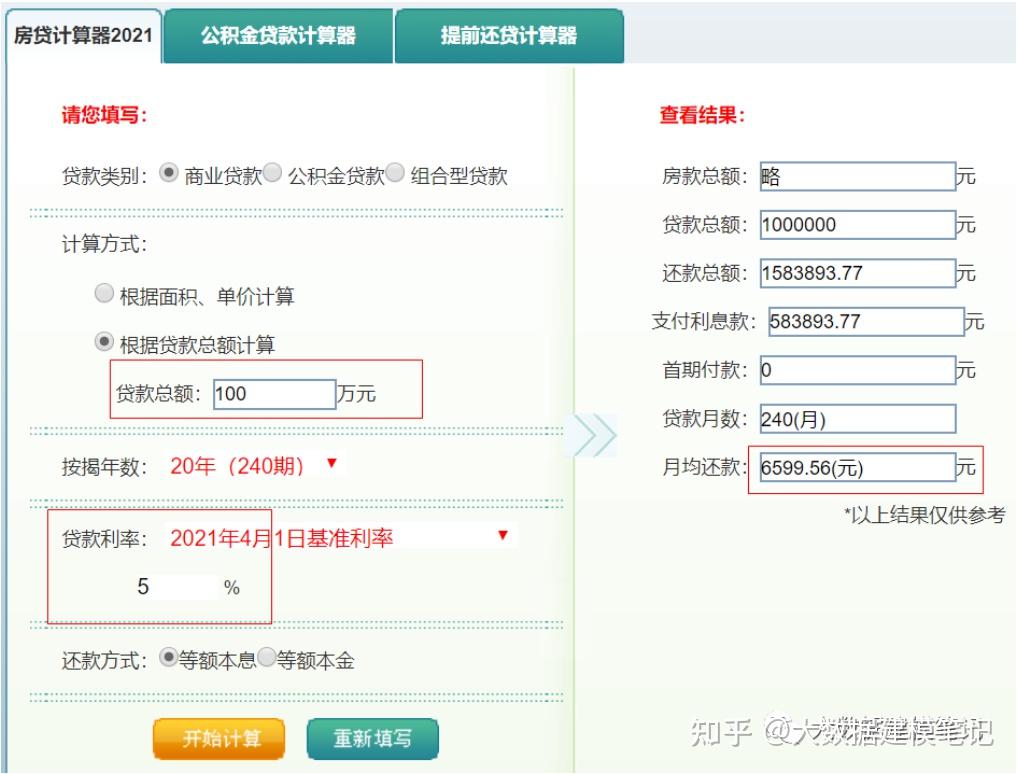Select 根据面积、单价计算 calculation method
Screen dimensions: 1020x774
pos(104,293)
